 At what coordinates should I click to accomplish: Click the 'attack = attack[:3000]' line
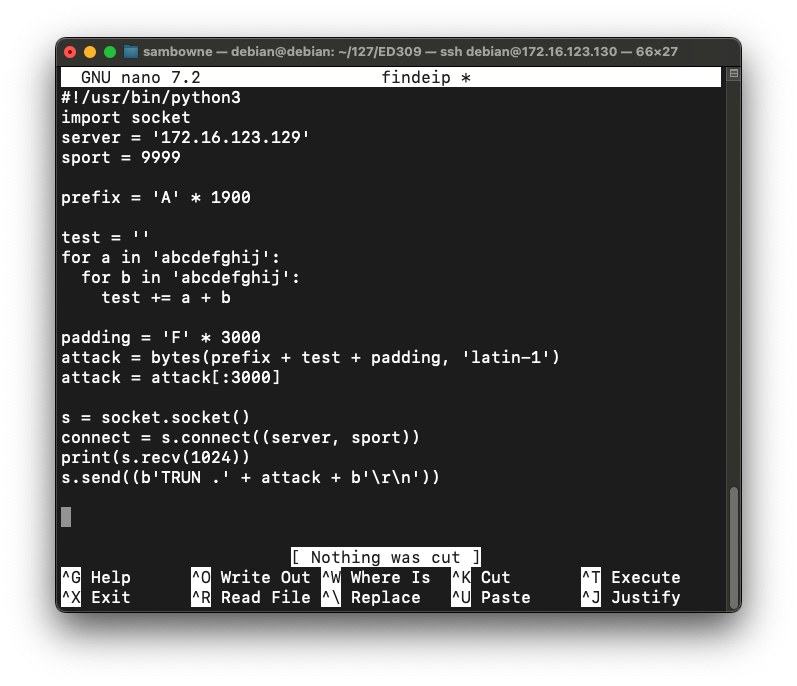pos(171,378)
